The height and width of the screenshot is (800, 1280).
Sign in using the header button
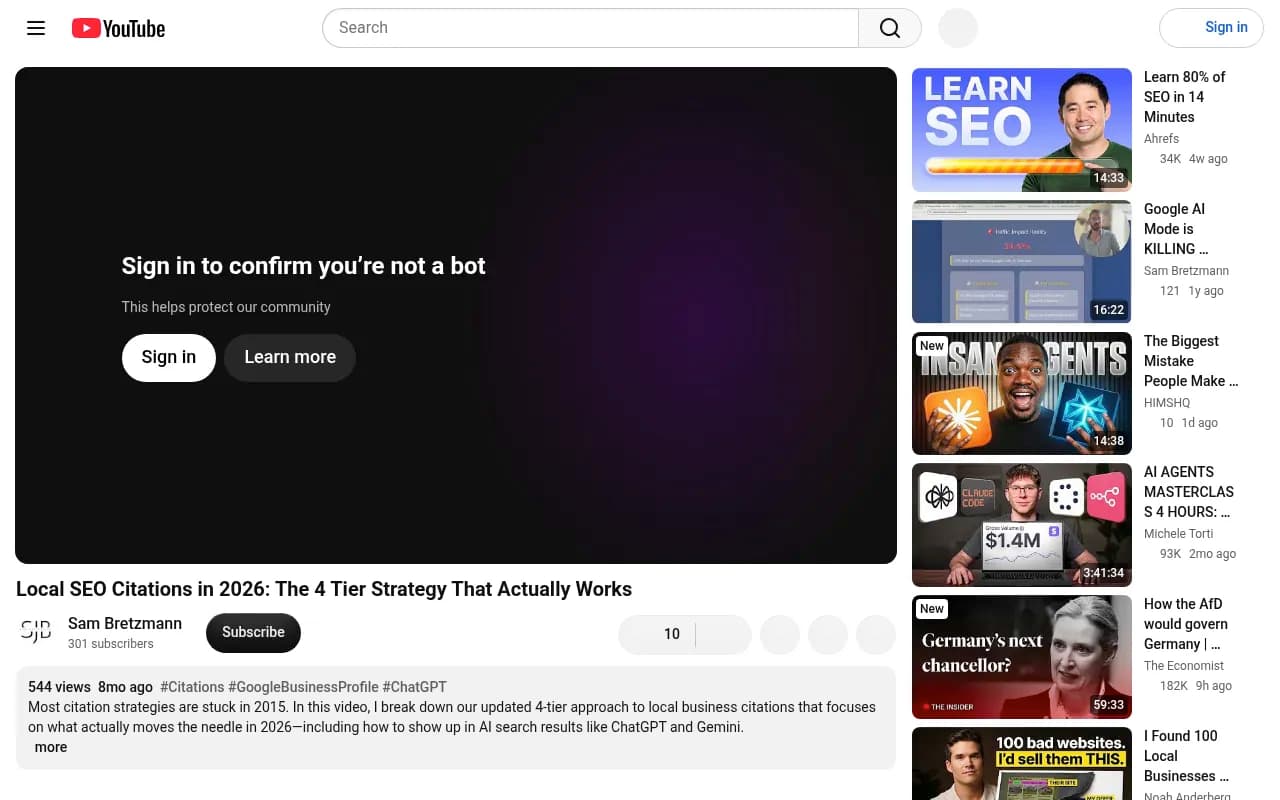coord(1211,28)
